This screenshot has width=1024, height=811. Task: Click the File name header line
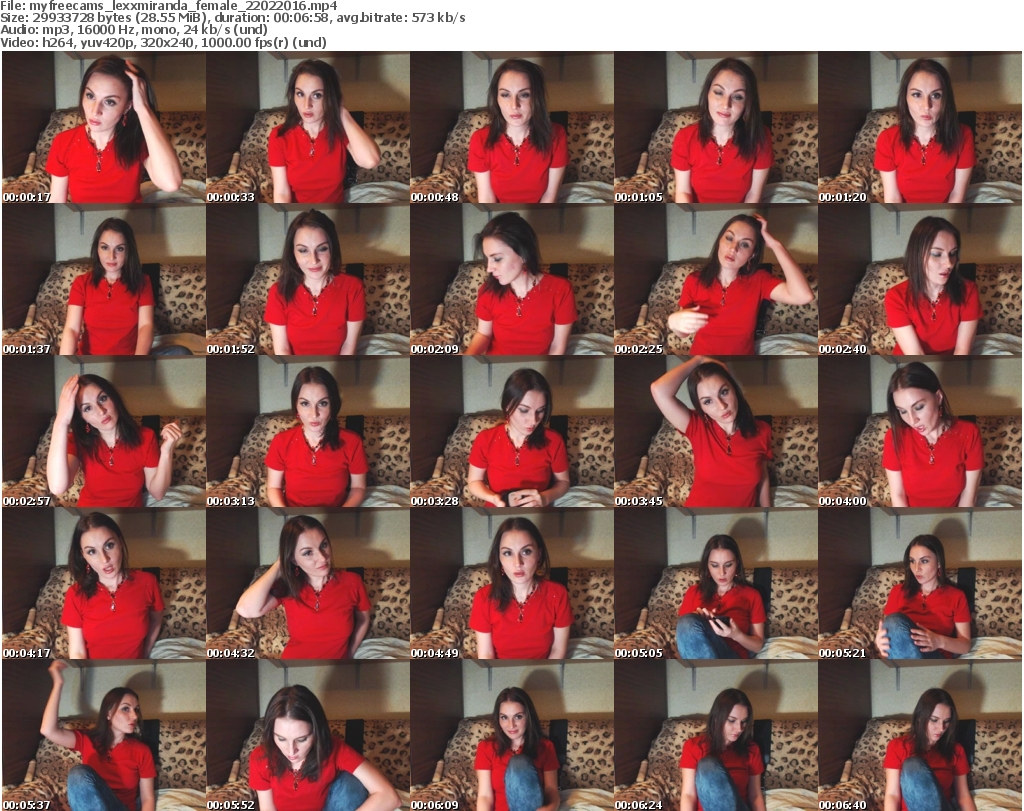coord(169,6)
